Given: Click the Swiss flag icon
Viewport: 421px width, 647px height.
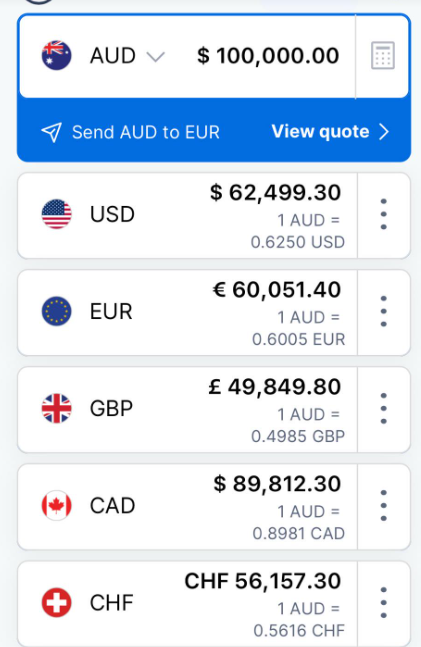Looking at the screenshot, I should (57, 602).
